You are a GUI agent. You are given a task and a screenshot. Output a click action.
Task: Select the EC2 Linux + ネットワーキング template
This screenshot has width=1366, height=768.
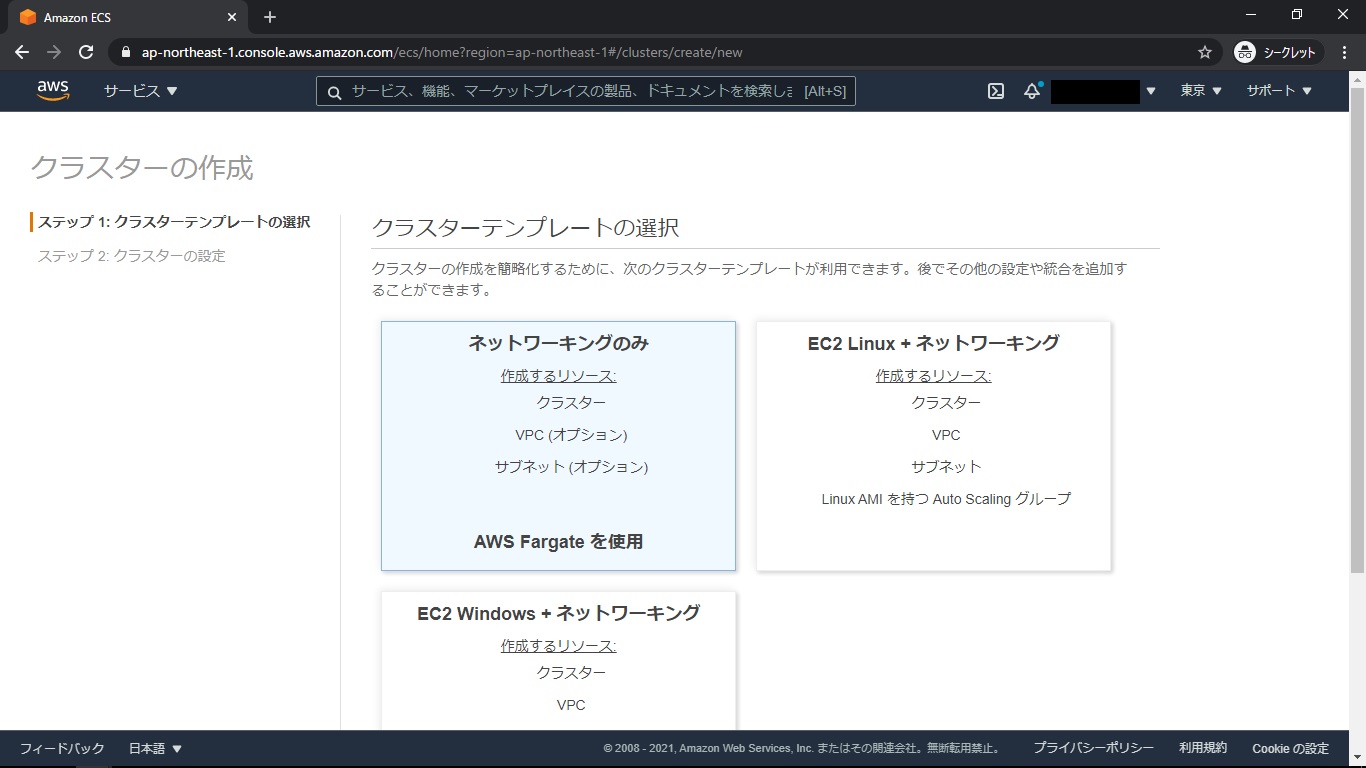[x=933, y=445]
